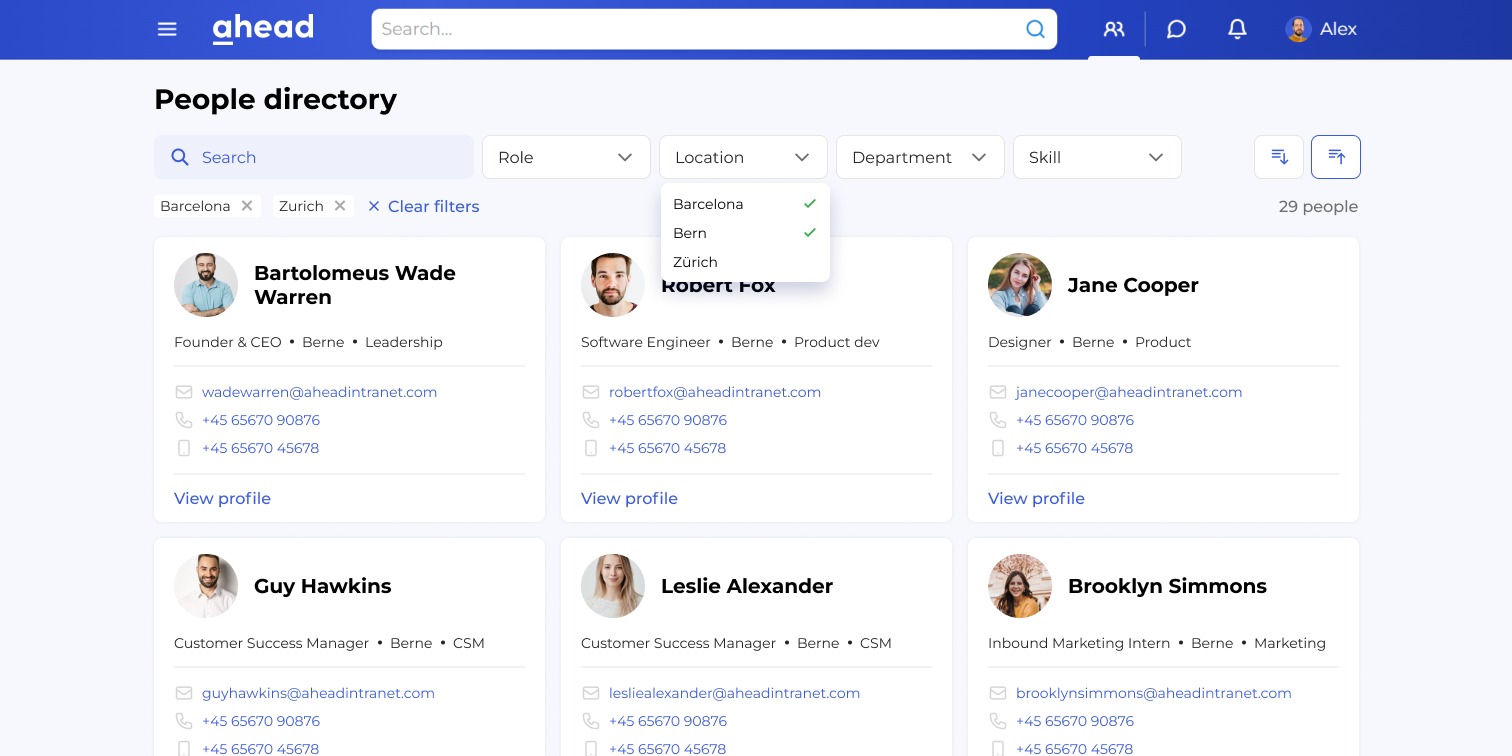Screen dimensions: 1512x756
Task: Email guyhawkins@aheadintranet.com
Action: tap(318, 693)
